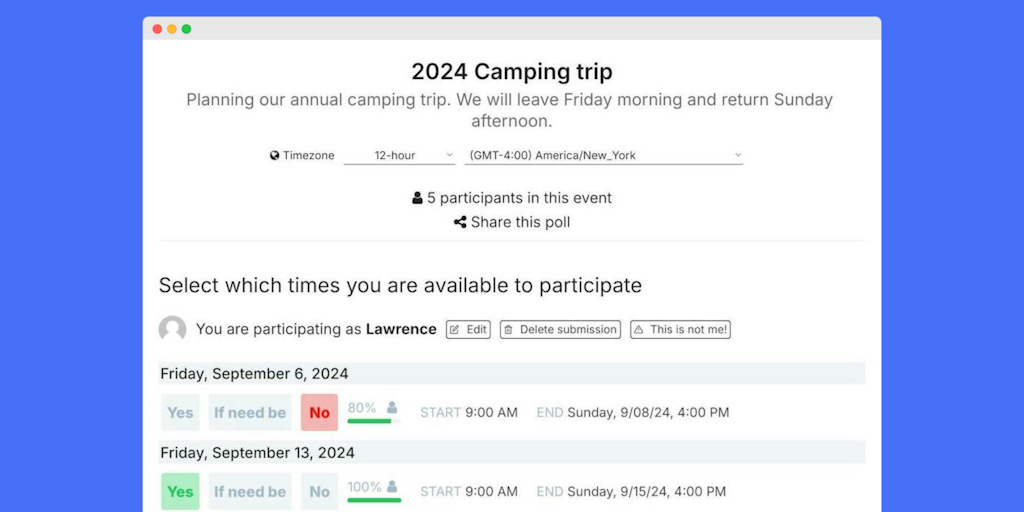
Task: Open the America/New_York timezone dropdown
Action: coord(603,155)
